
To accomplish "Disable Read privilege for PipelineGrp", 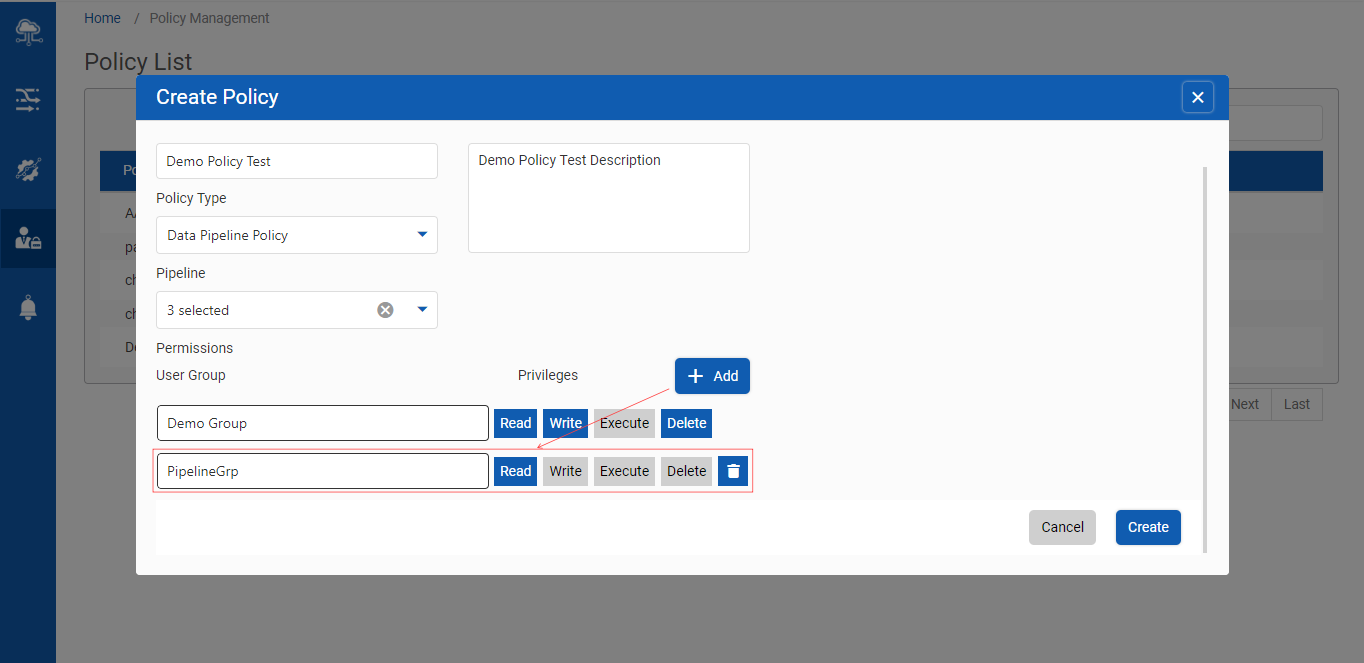I will pyautogui.click(x=515, y=471).
